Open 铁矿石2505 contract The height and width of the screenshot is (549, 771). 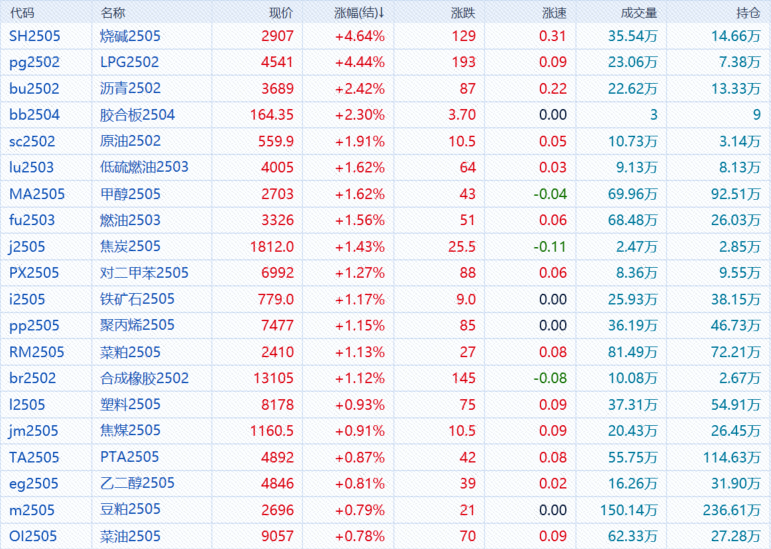(137, 299)
